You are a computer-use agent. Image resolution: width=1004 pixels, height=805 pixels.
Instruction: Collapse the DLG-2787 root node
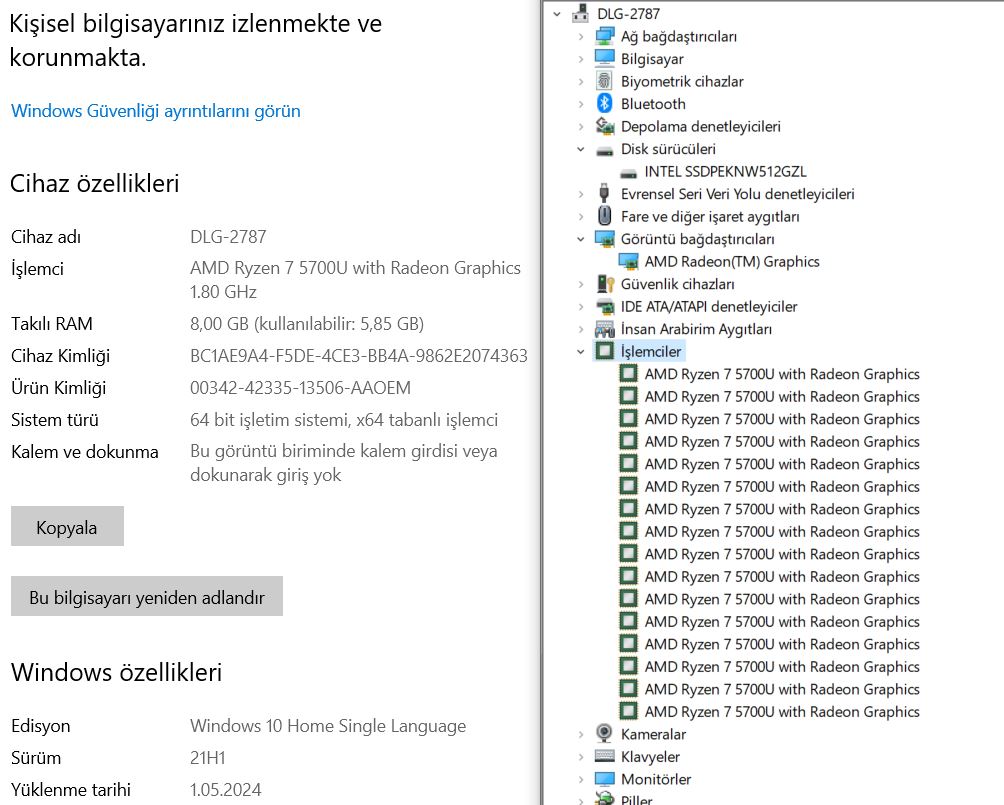coord(556,13)
